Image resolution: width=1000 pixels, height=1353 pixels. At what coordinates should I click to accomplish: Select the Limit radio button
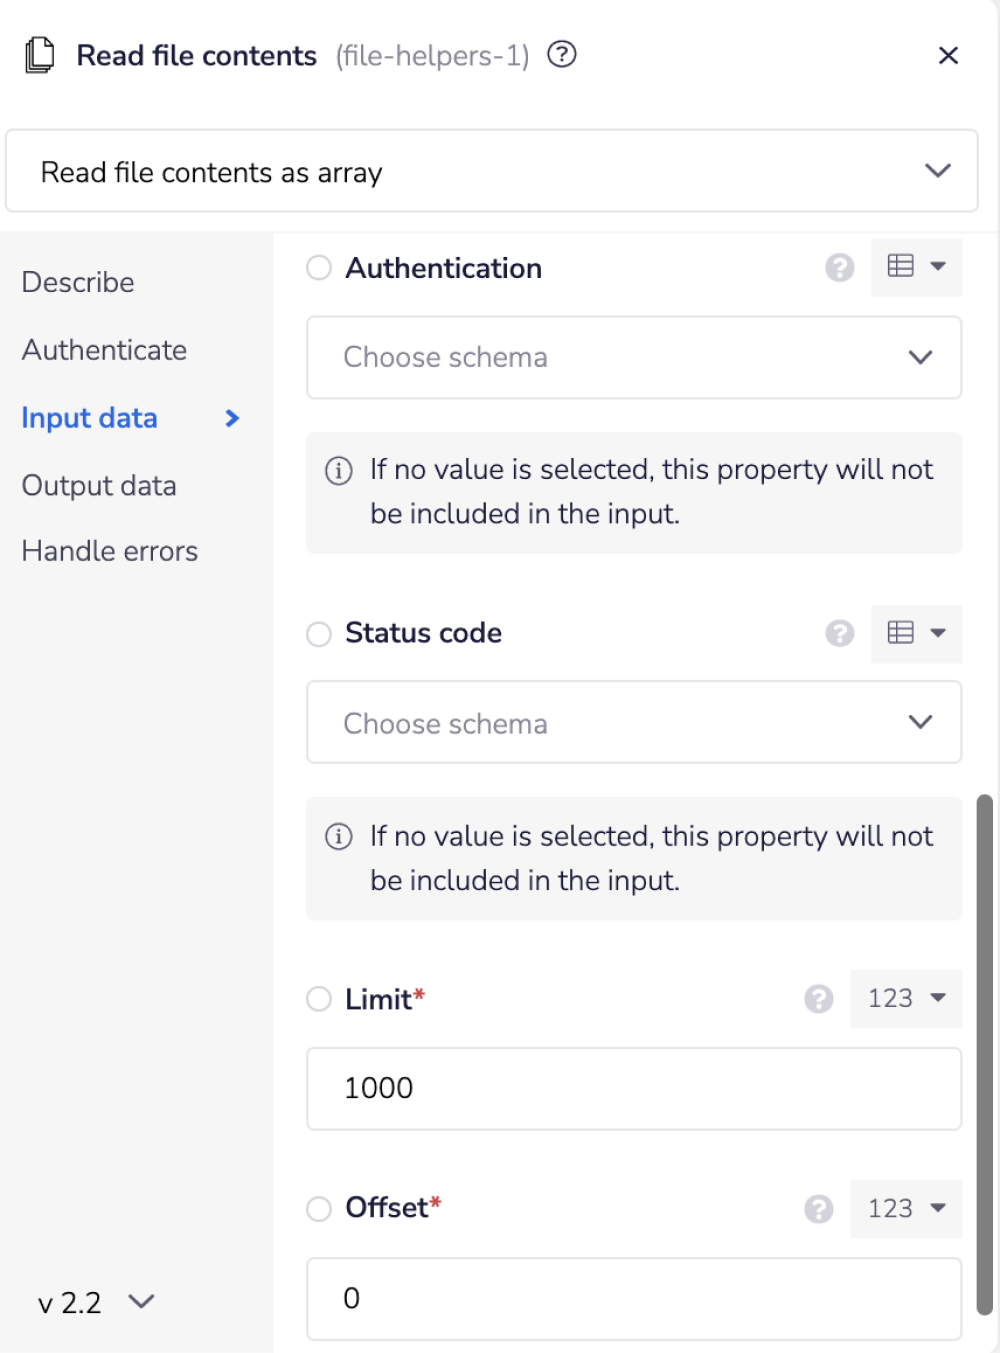319,999
